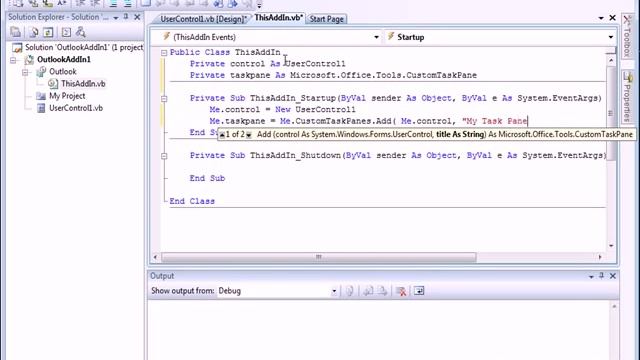Click Find Message in Code icon
This screenshot has width=640, height=360.
point(349,291)
